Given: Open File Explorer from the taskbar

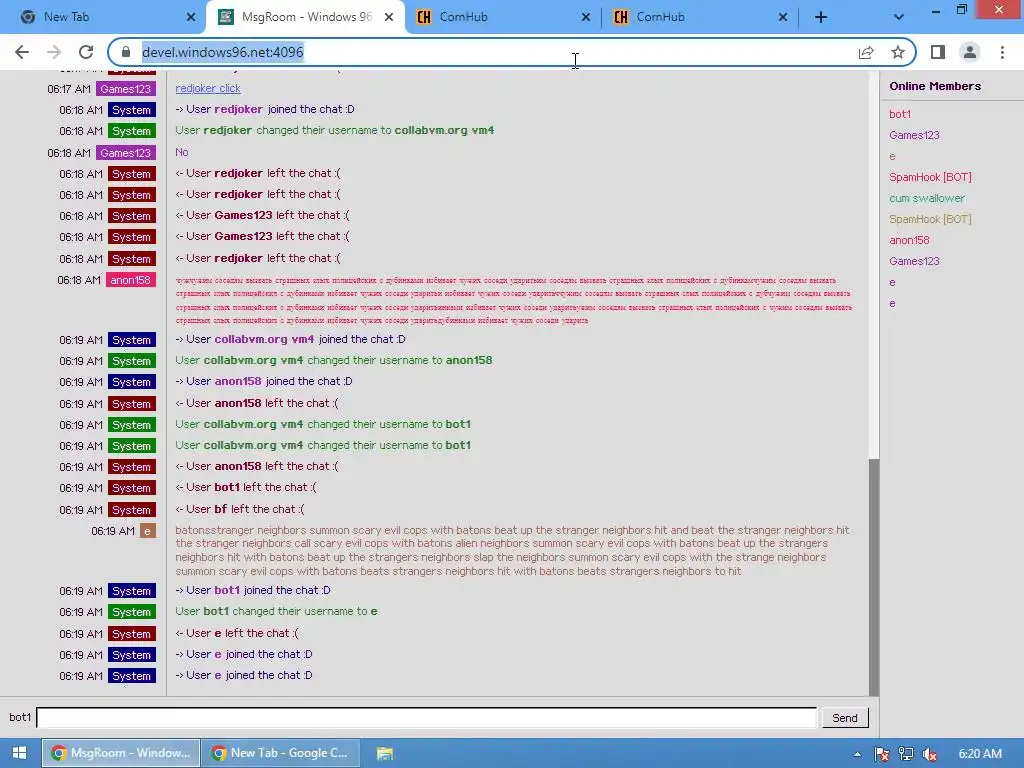Looking at the screenshot, I should [385, 753].
